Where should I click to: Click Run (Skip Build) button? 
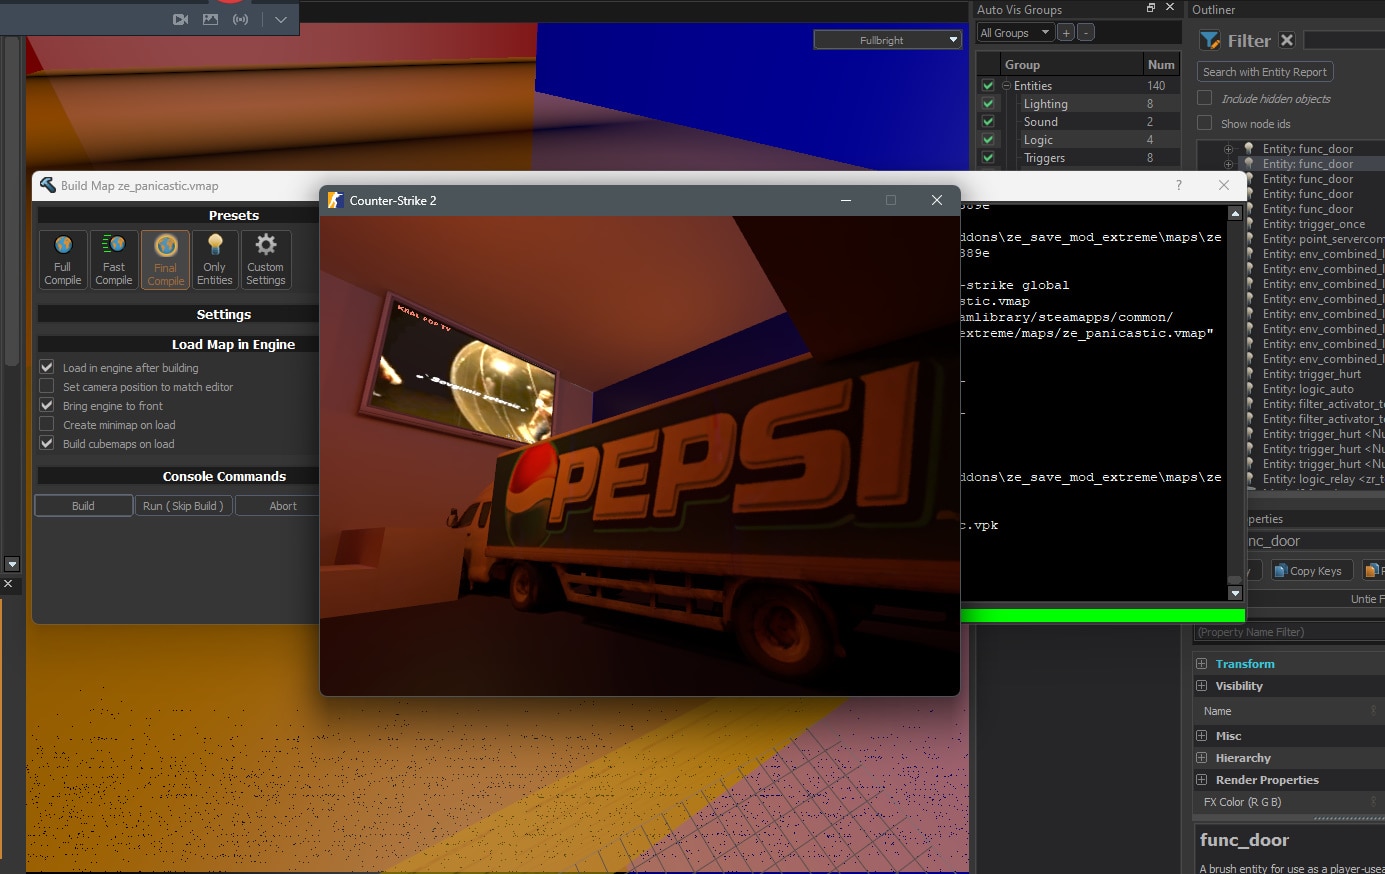184,506
